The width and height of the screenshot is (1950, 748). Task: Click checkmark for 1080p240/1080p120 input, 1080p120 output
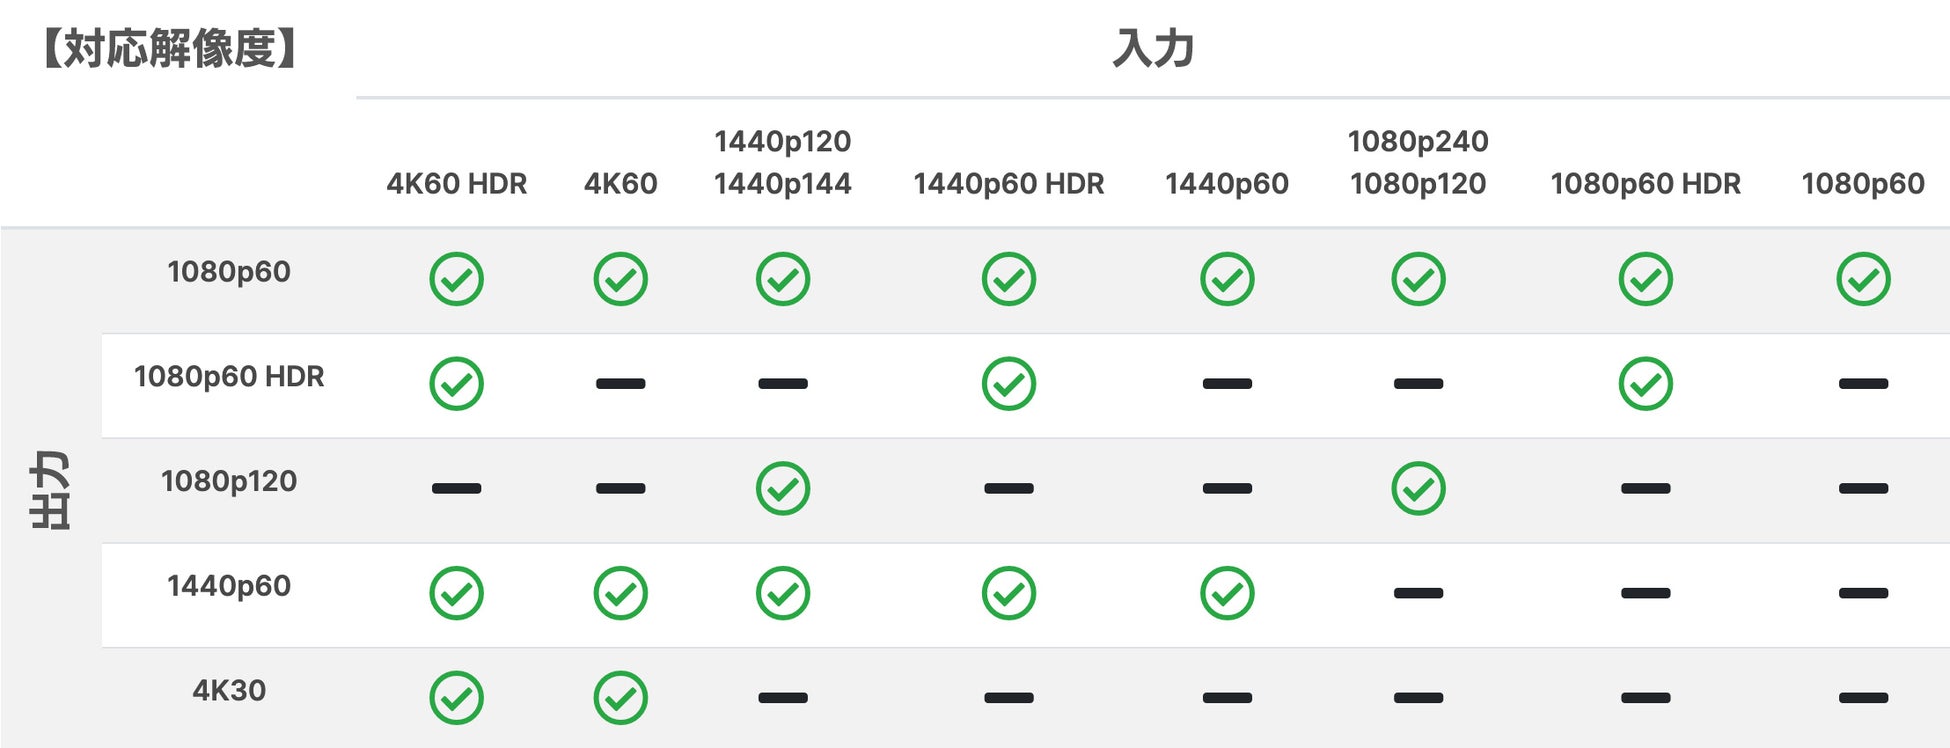(1418, 488)
